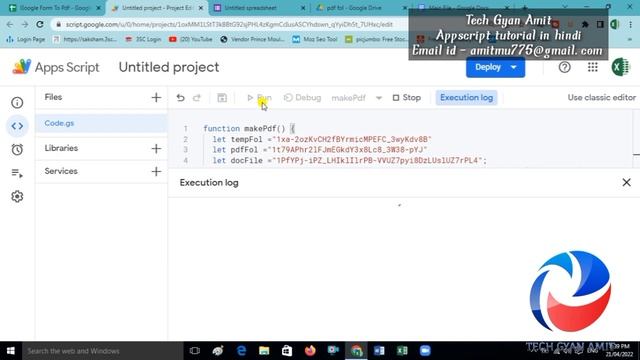Open the Overview info icon in sidebar
The image size is (640, 360).
[17, 102]
